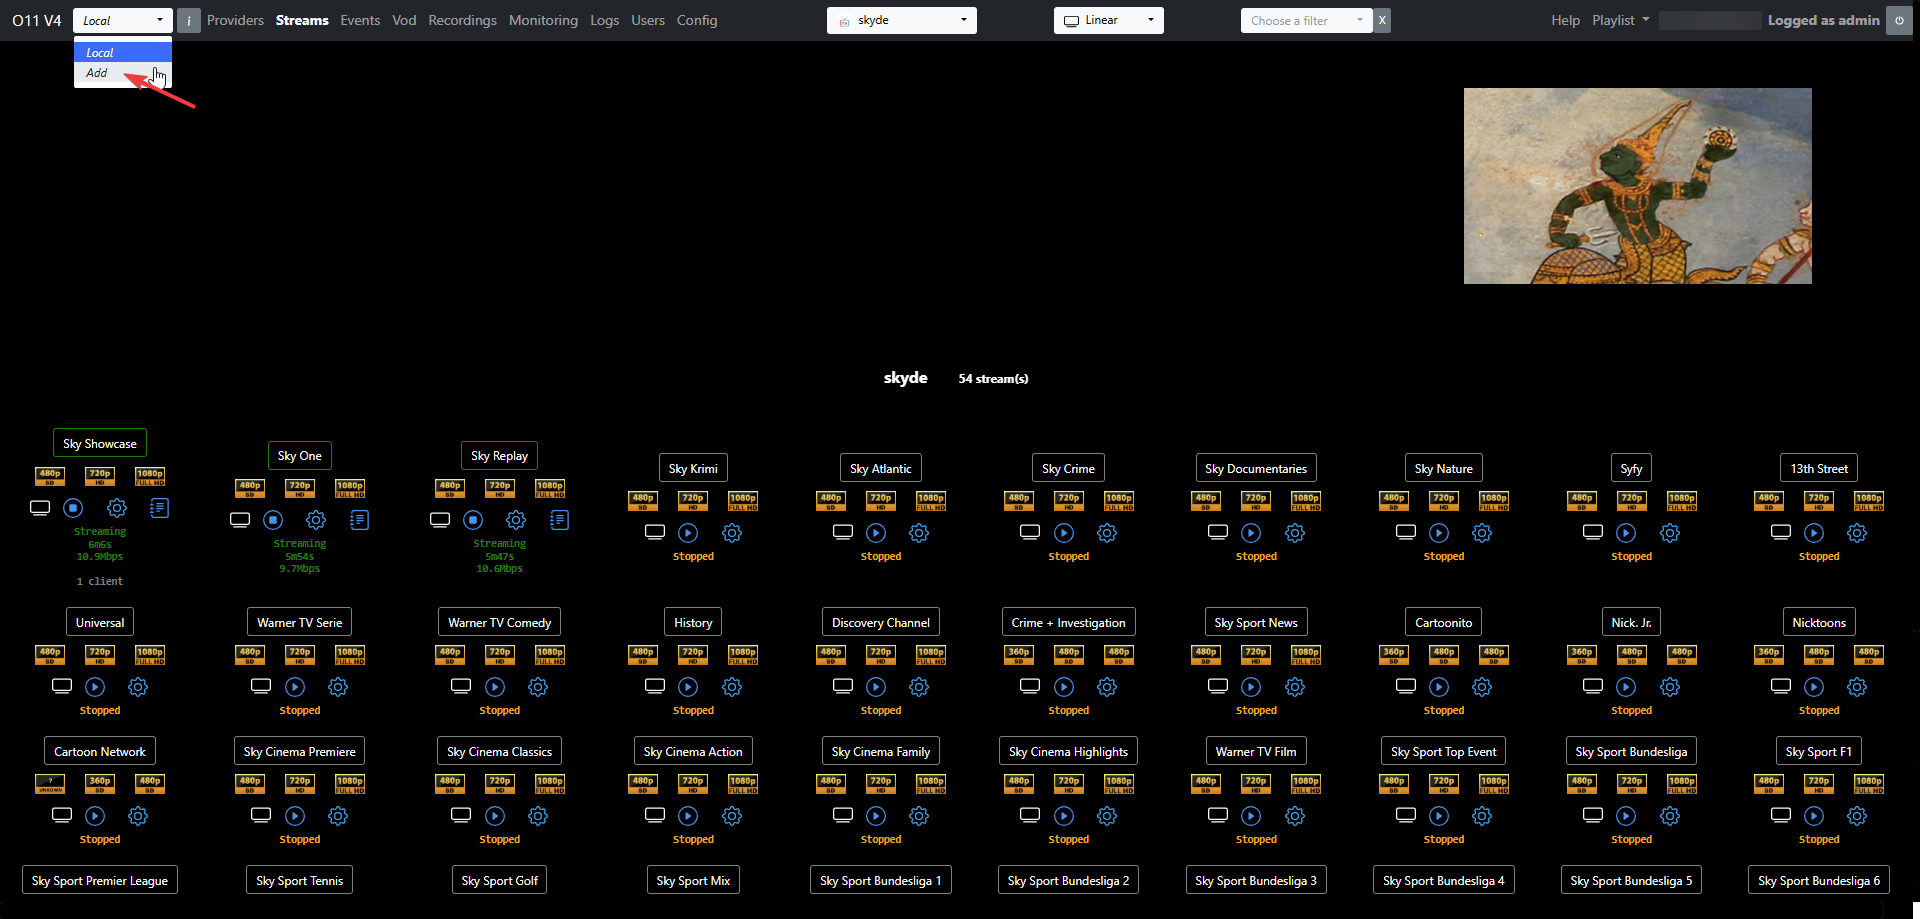1920x919 pixels.
Task: Start the Syfy stream
Action: tap(1626, 533)
